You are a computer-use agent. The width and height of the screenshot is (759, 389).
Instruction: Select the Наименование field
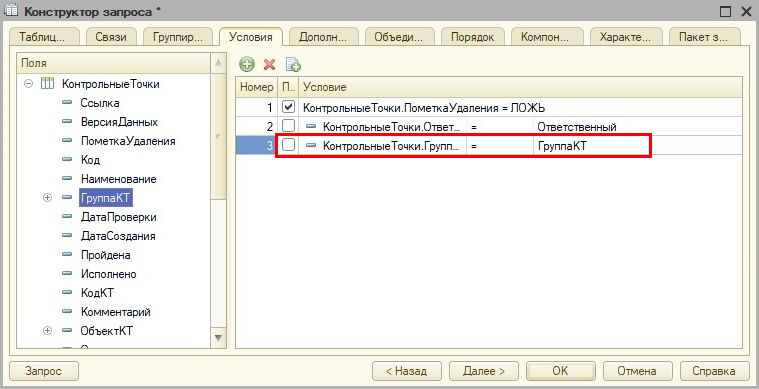119,179
